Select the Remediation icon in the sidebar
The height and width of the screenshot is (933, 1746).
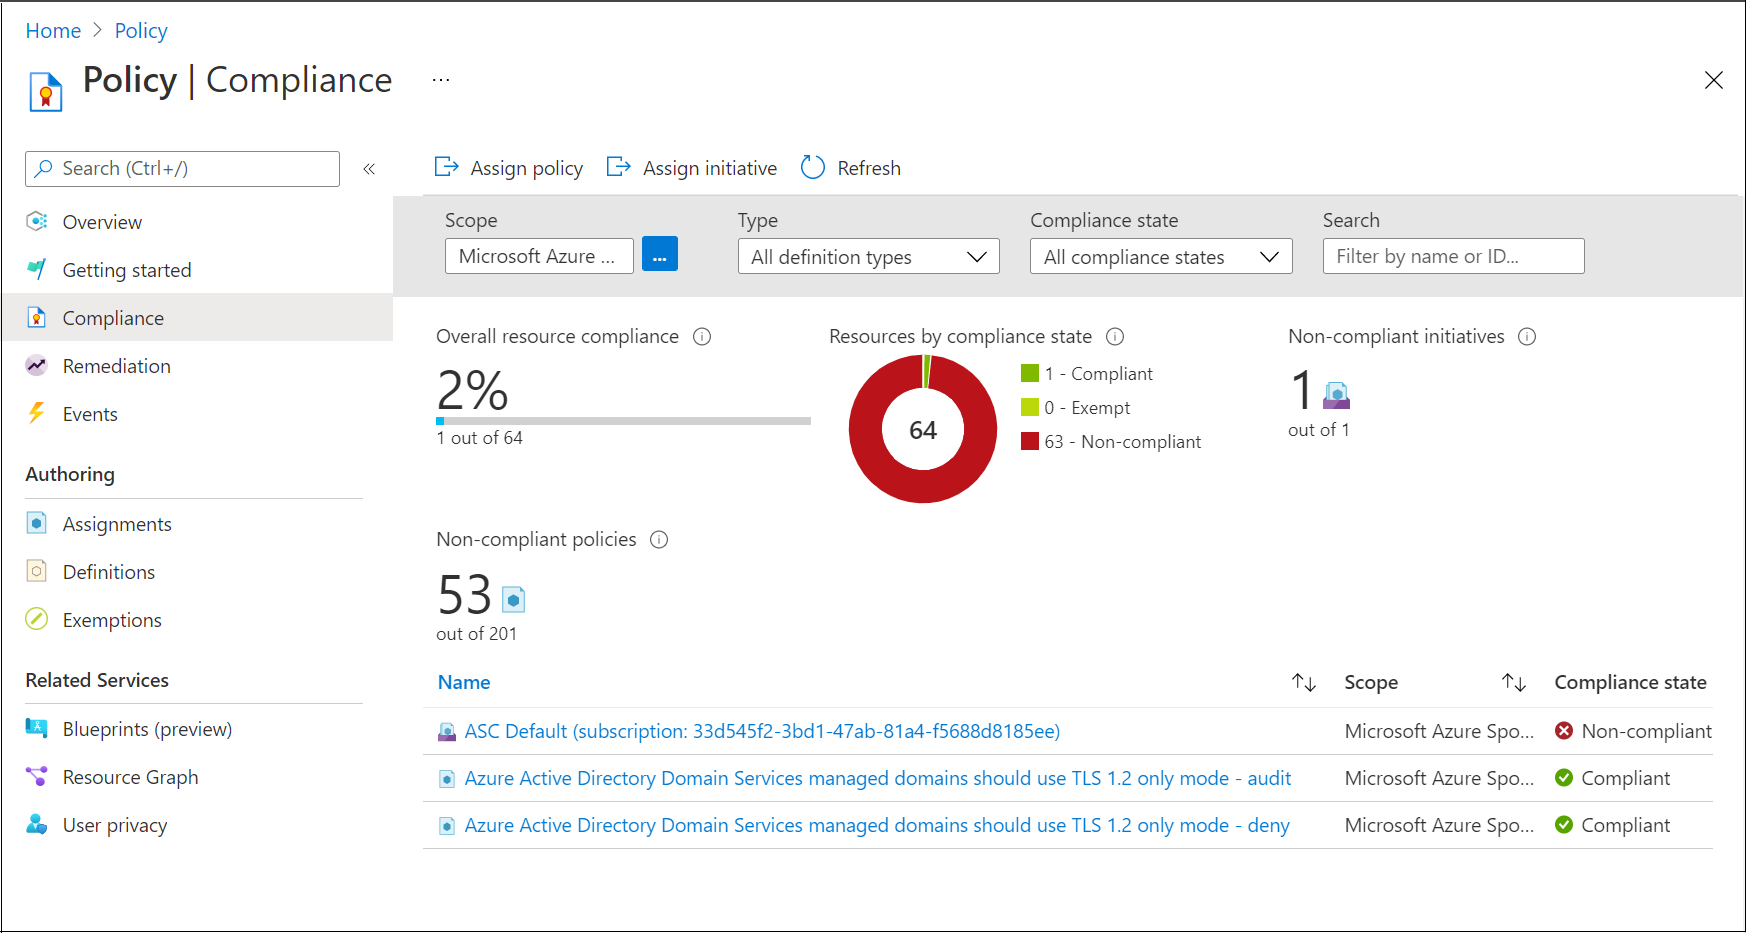tap(36, 365)
